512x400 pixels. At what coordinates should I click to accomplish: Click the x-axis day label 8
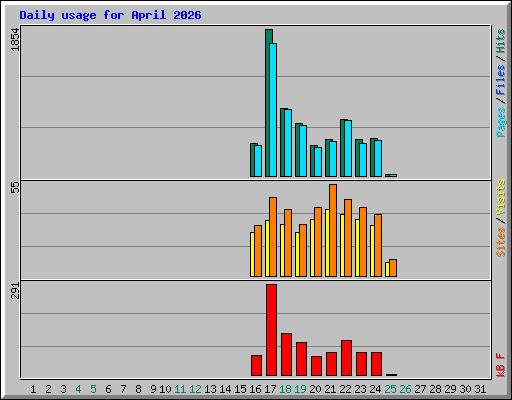pyautogui.click(x=138, y=389)
